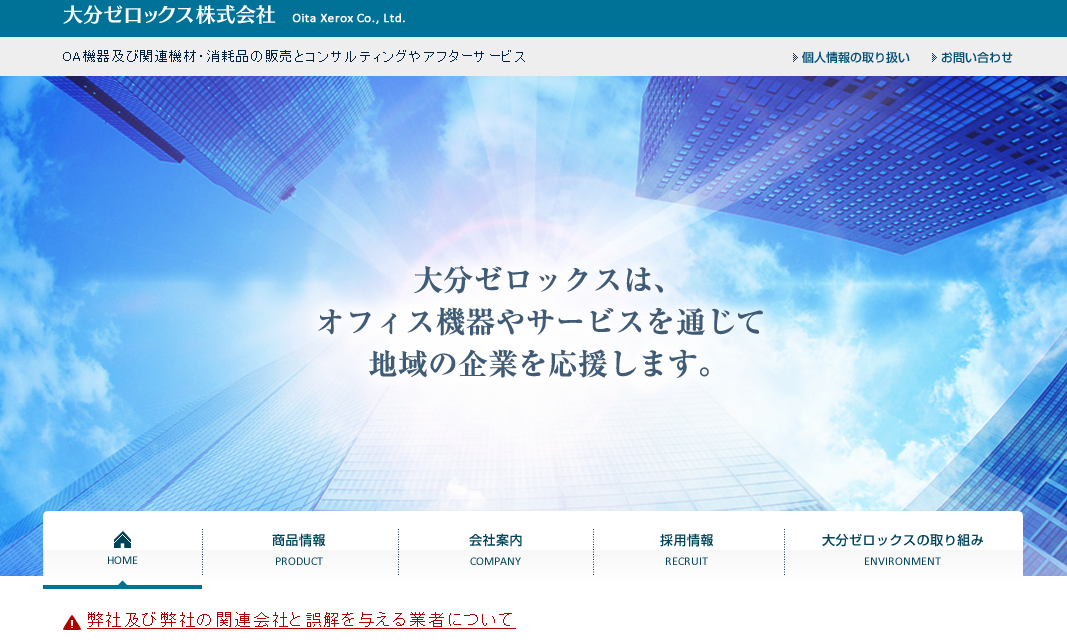Click the hero banner slogan 地域の企業を応援します

[x=542, y=364]
